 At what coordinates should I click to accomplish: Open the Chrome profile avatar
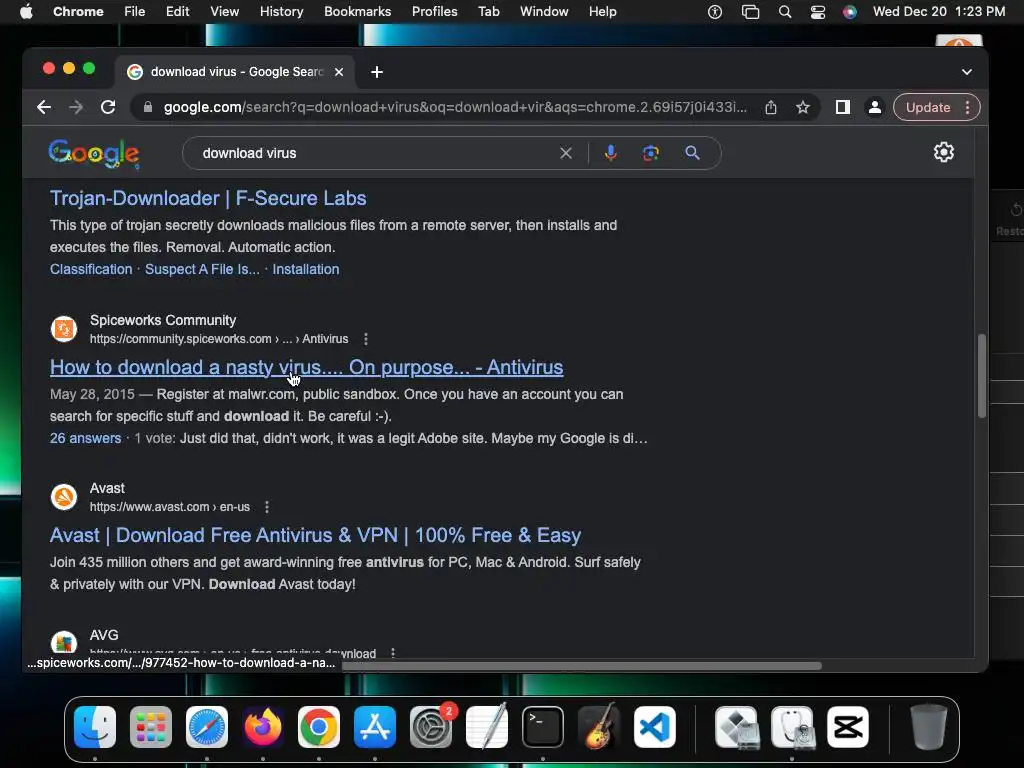click(x=874, y=107)
